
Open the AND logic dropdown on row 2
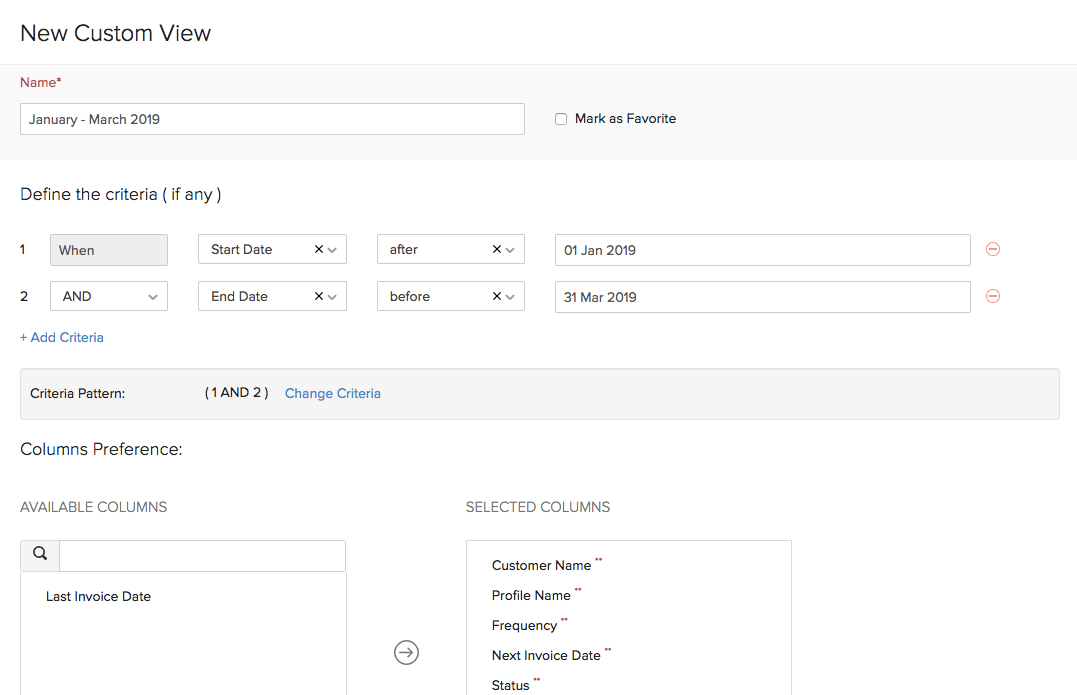coord(153,296)
